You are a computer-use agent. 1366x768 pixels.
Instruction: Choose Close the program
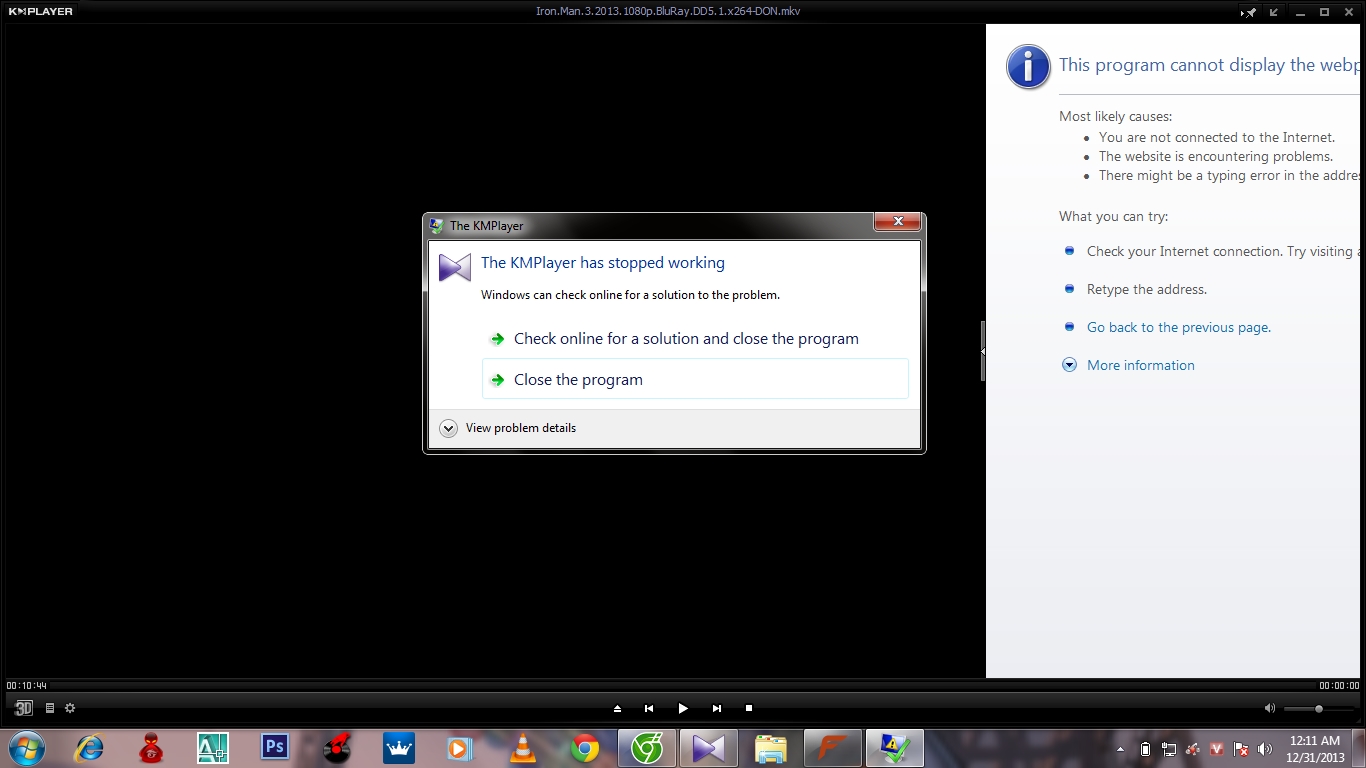(695, 380)
